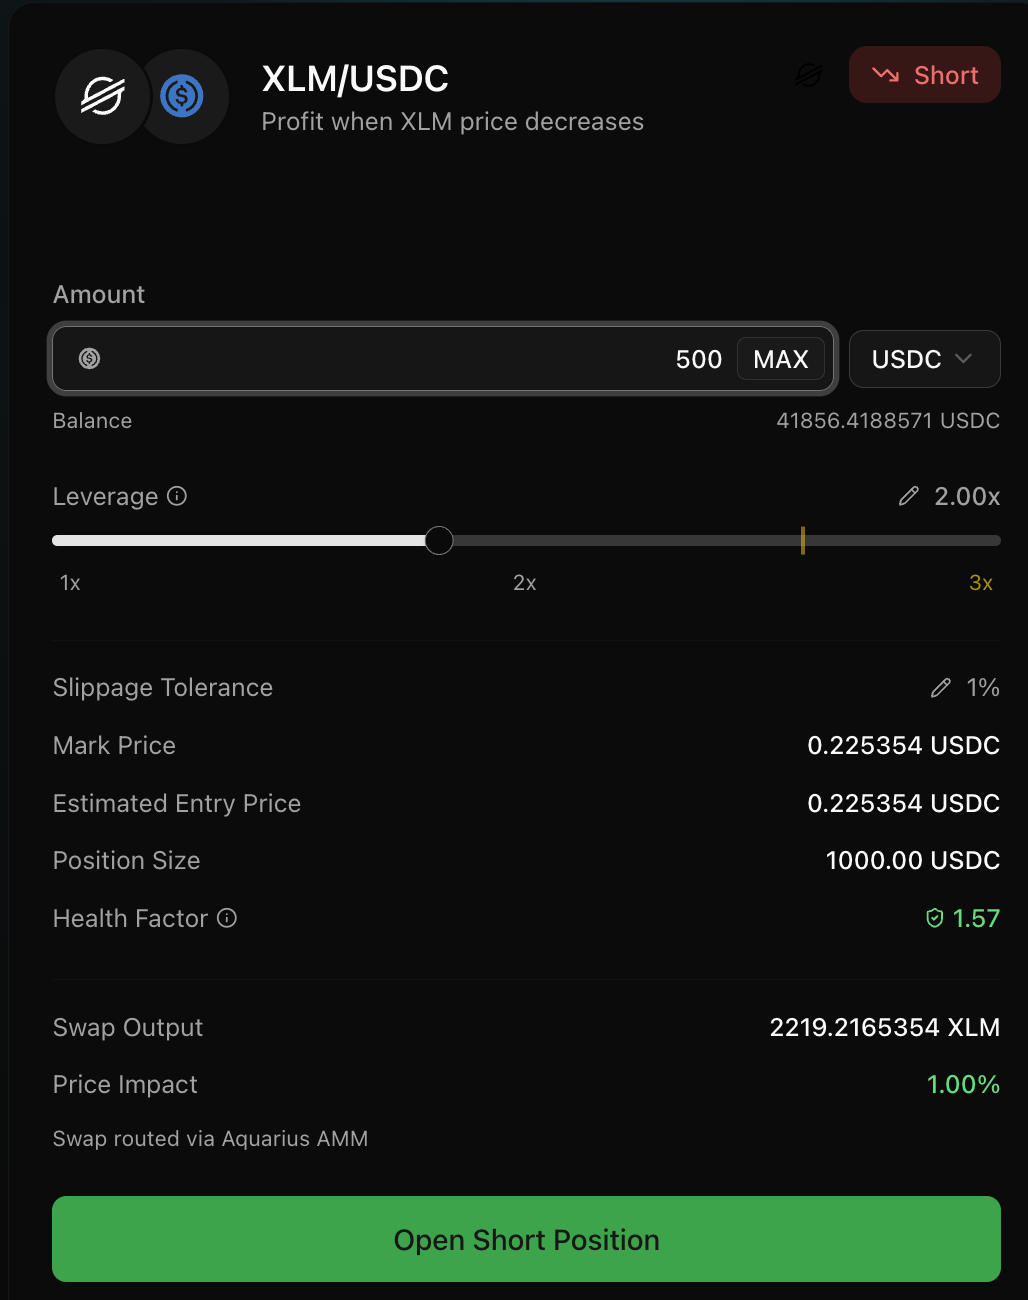This screenshot has height=1300, width=1028.
Task: Open the Leverage info tooltip icon
Action: tap(178, 496)
